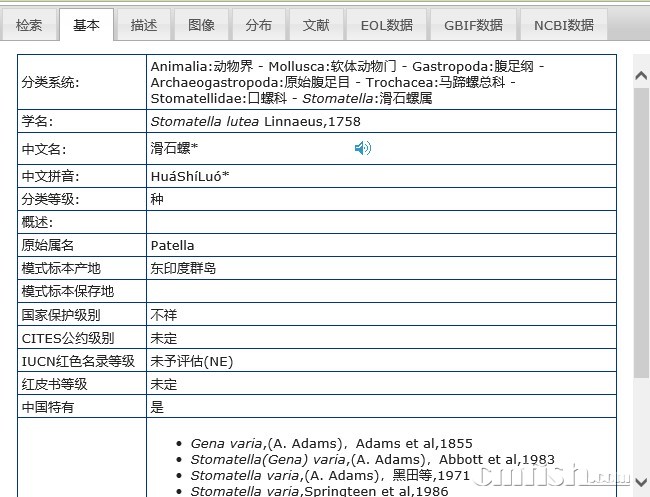Open the 检索 search tab
This screenshot has width=650, height=497.
(x=29, y=26)
